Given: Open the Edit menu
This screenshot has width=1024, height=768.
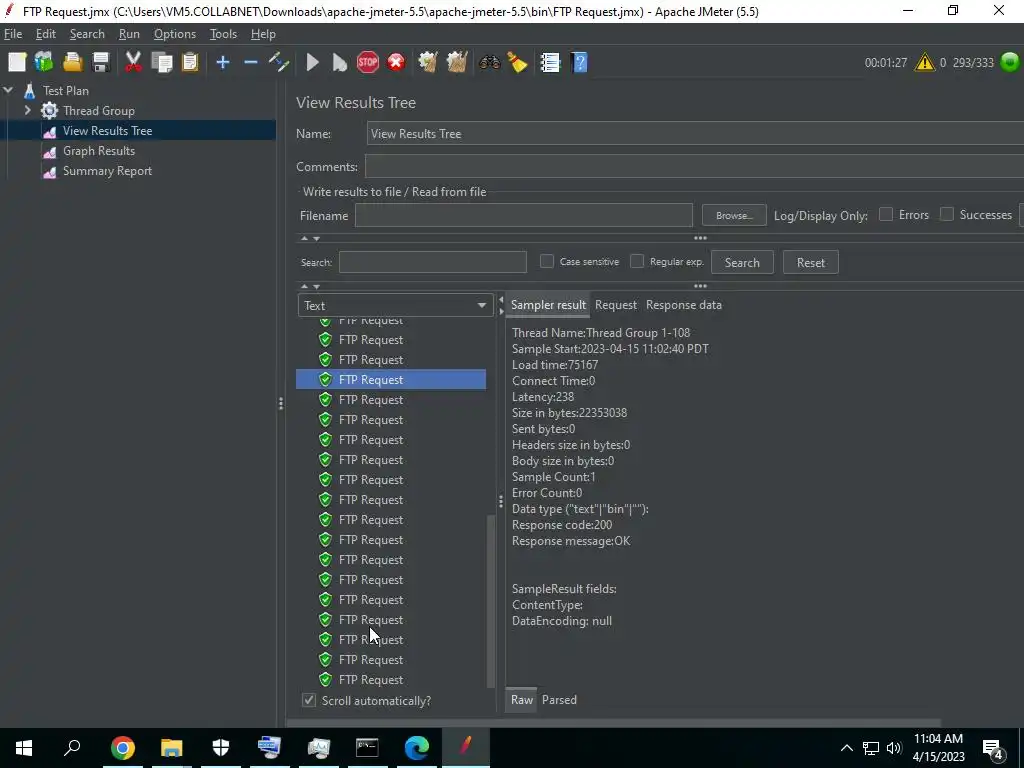Looking at the screenshot, I should [x=46, y=34].
